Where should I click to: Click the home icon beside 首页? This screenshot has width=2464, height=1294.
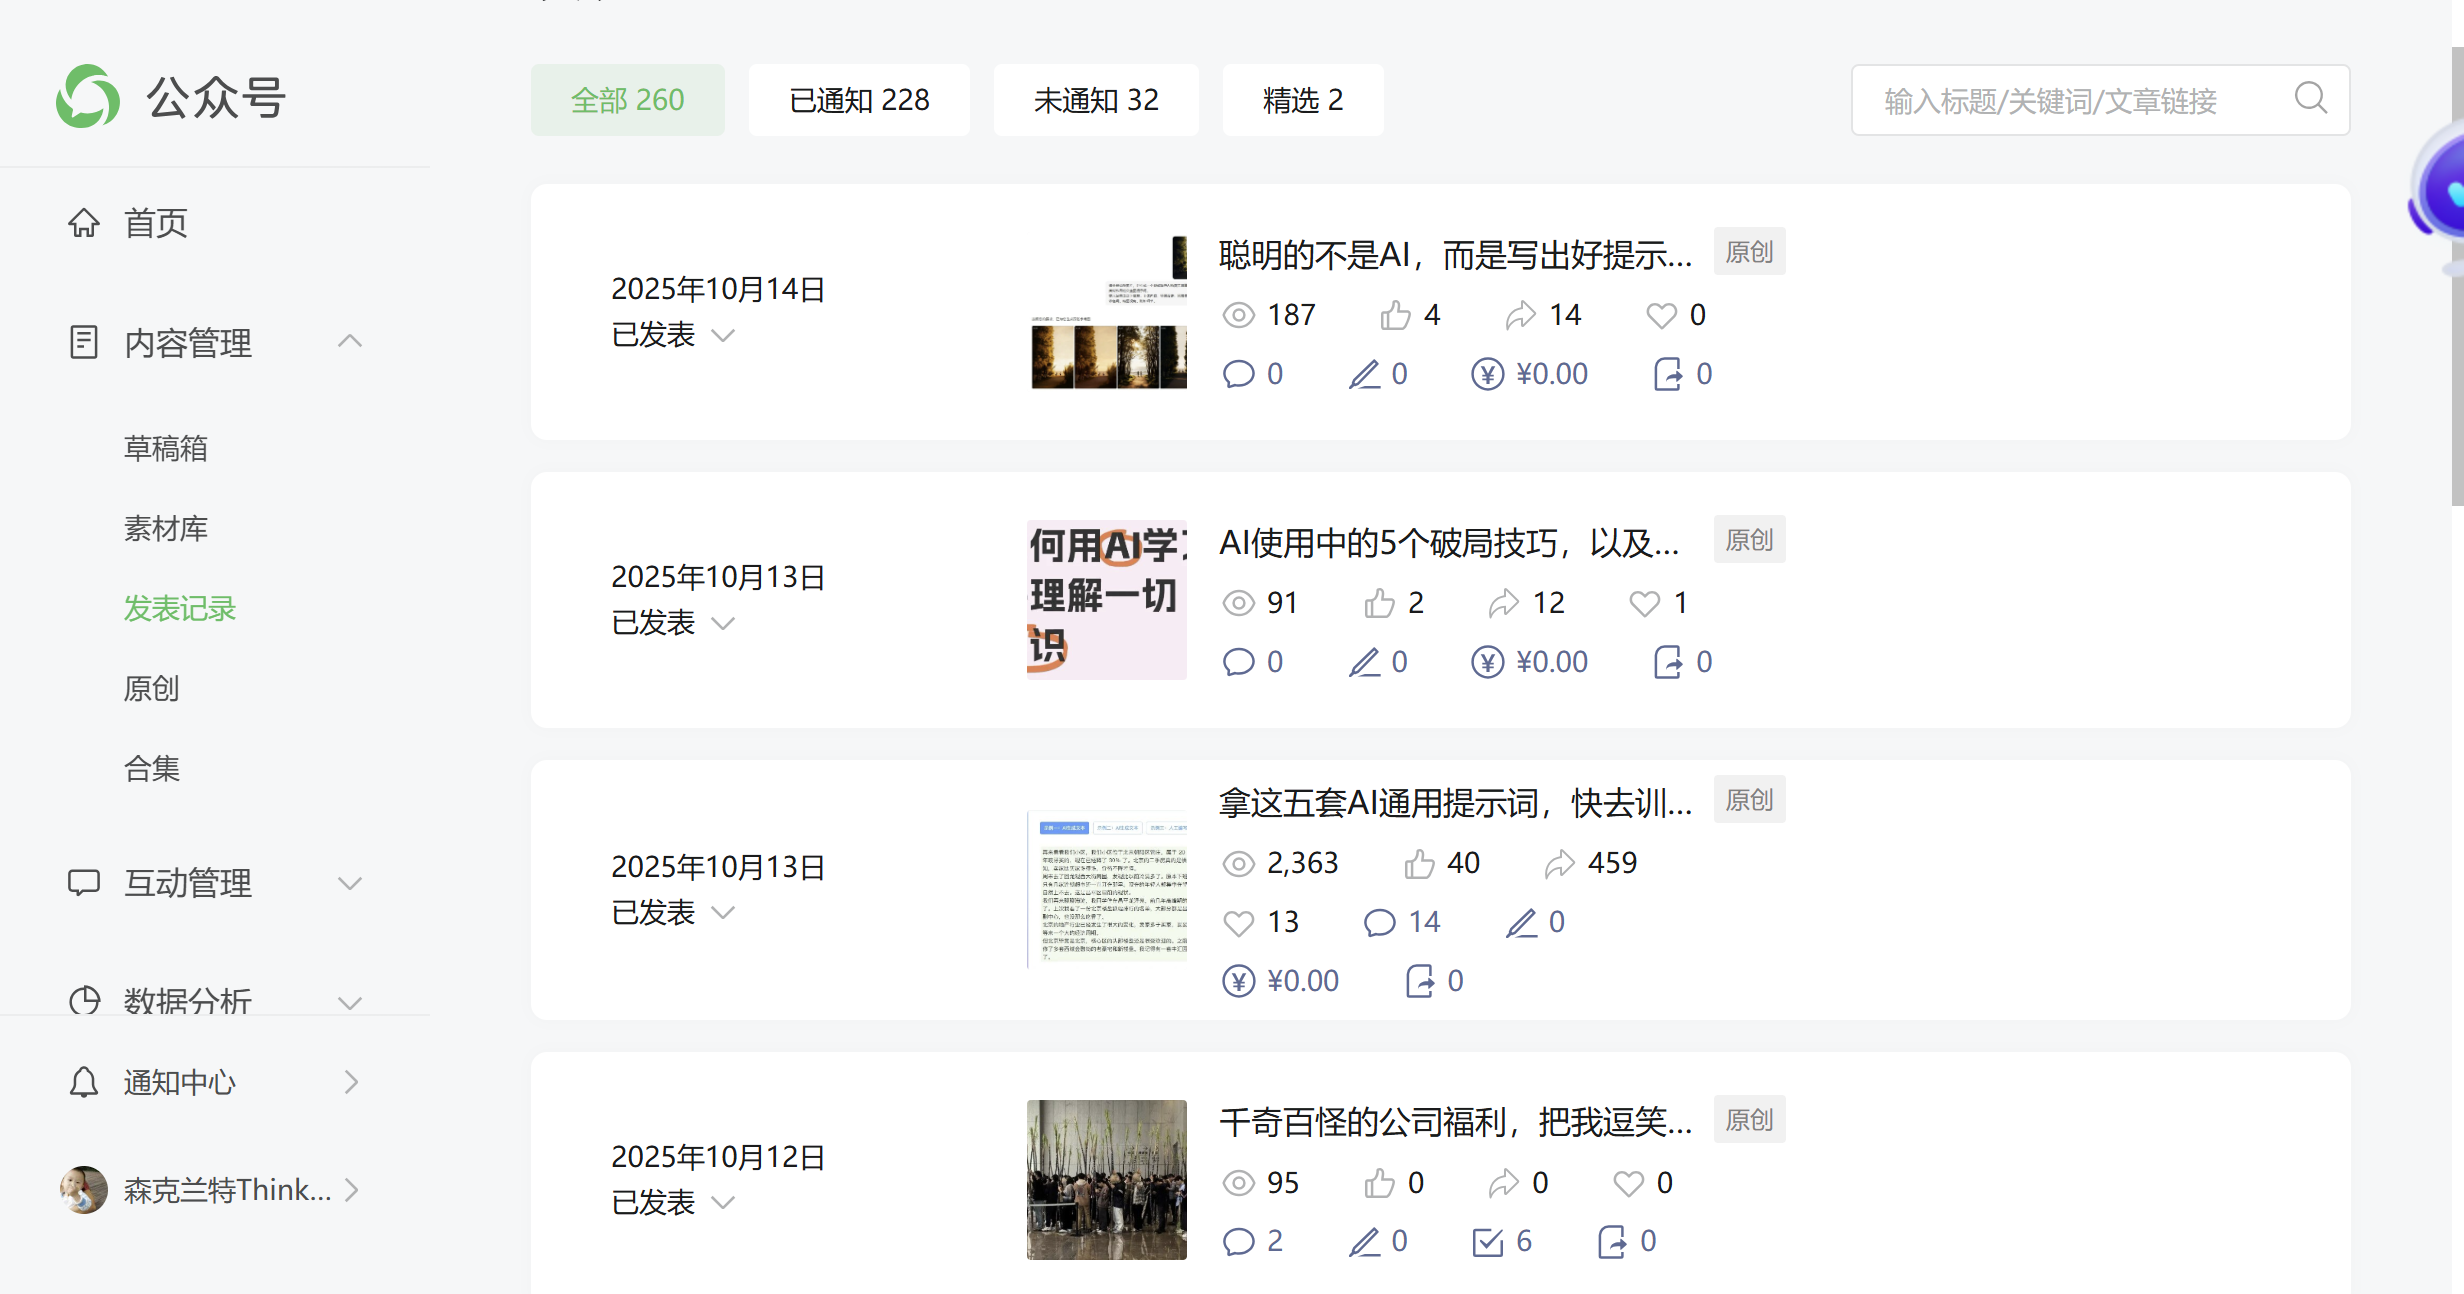(84, 223)
